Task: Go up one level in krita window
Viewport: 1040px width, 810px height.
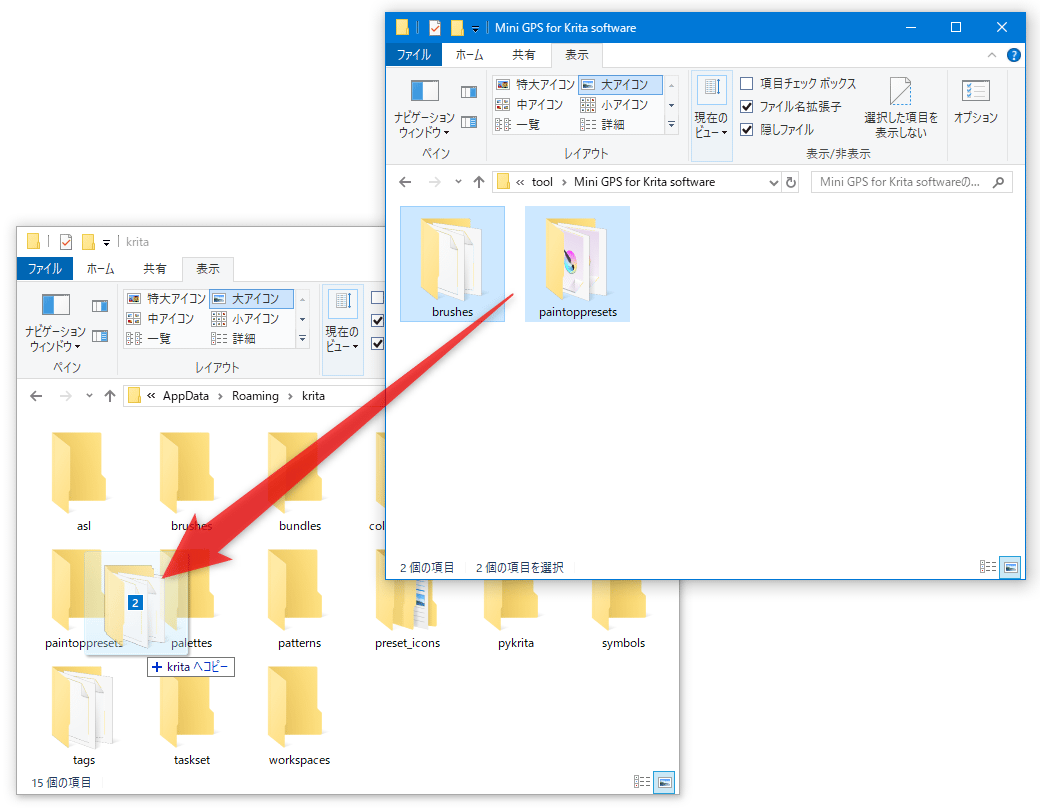Action: (110, 396)
